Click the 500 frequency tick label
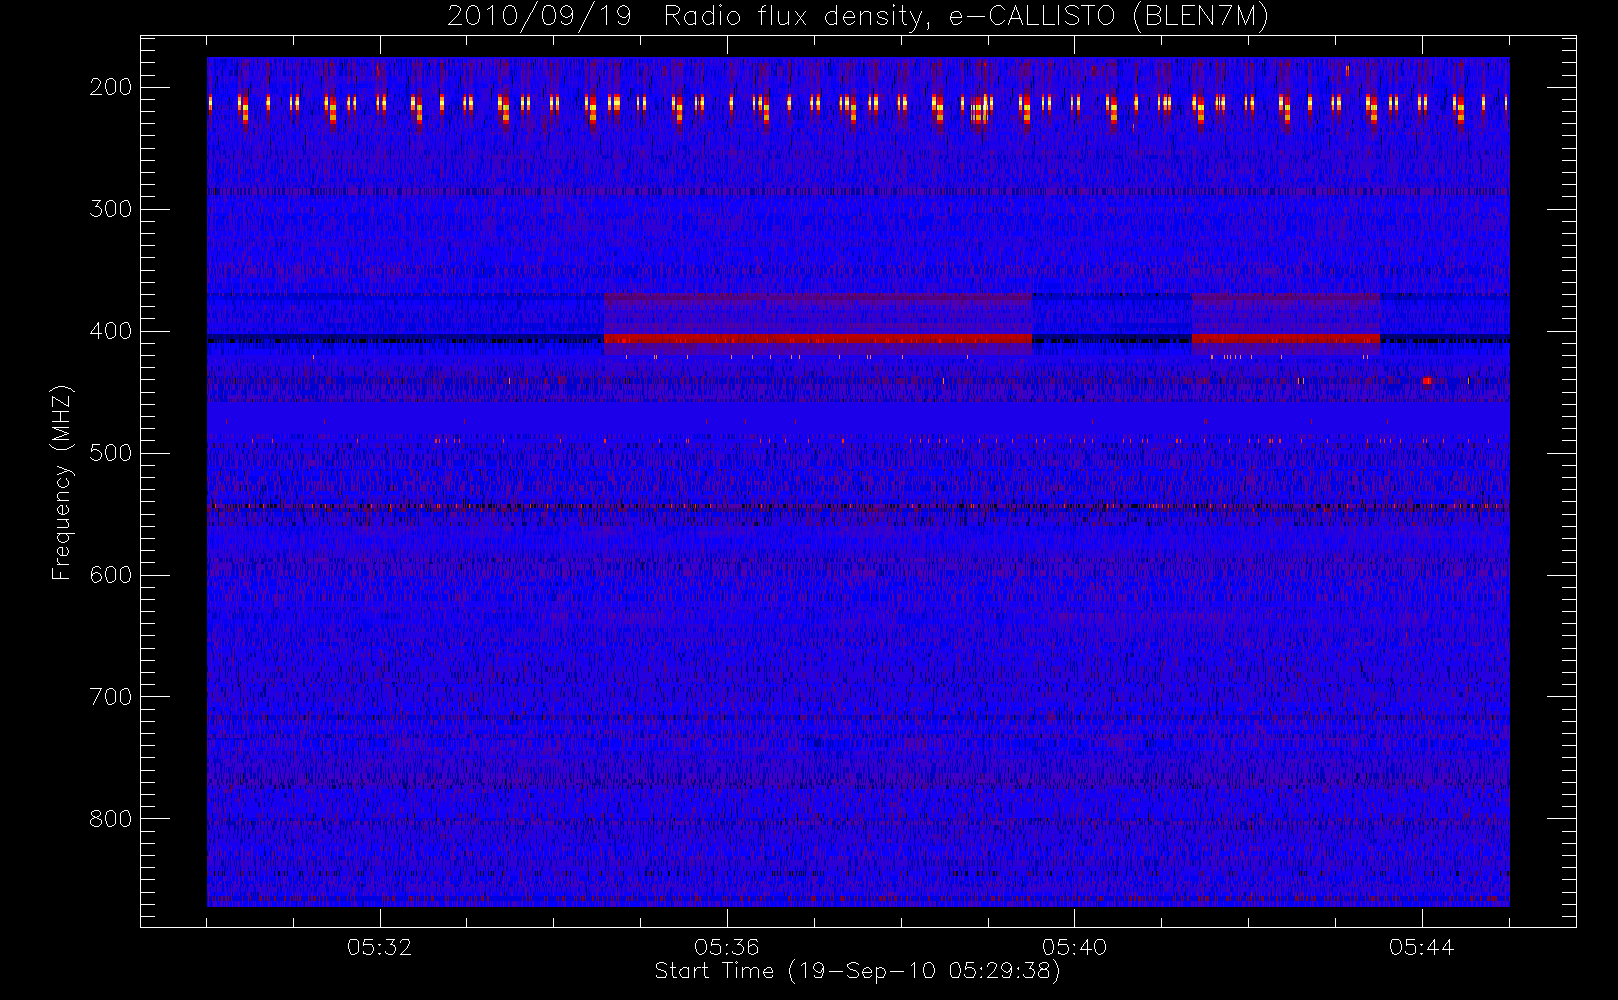The width and height of the screenshot is (1618, 1000). click(110, 453)
